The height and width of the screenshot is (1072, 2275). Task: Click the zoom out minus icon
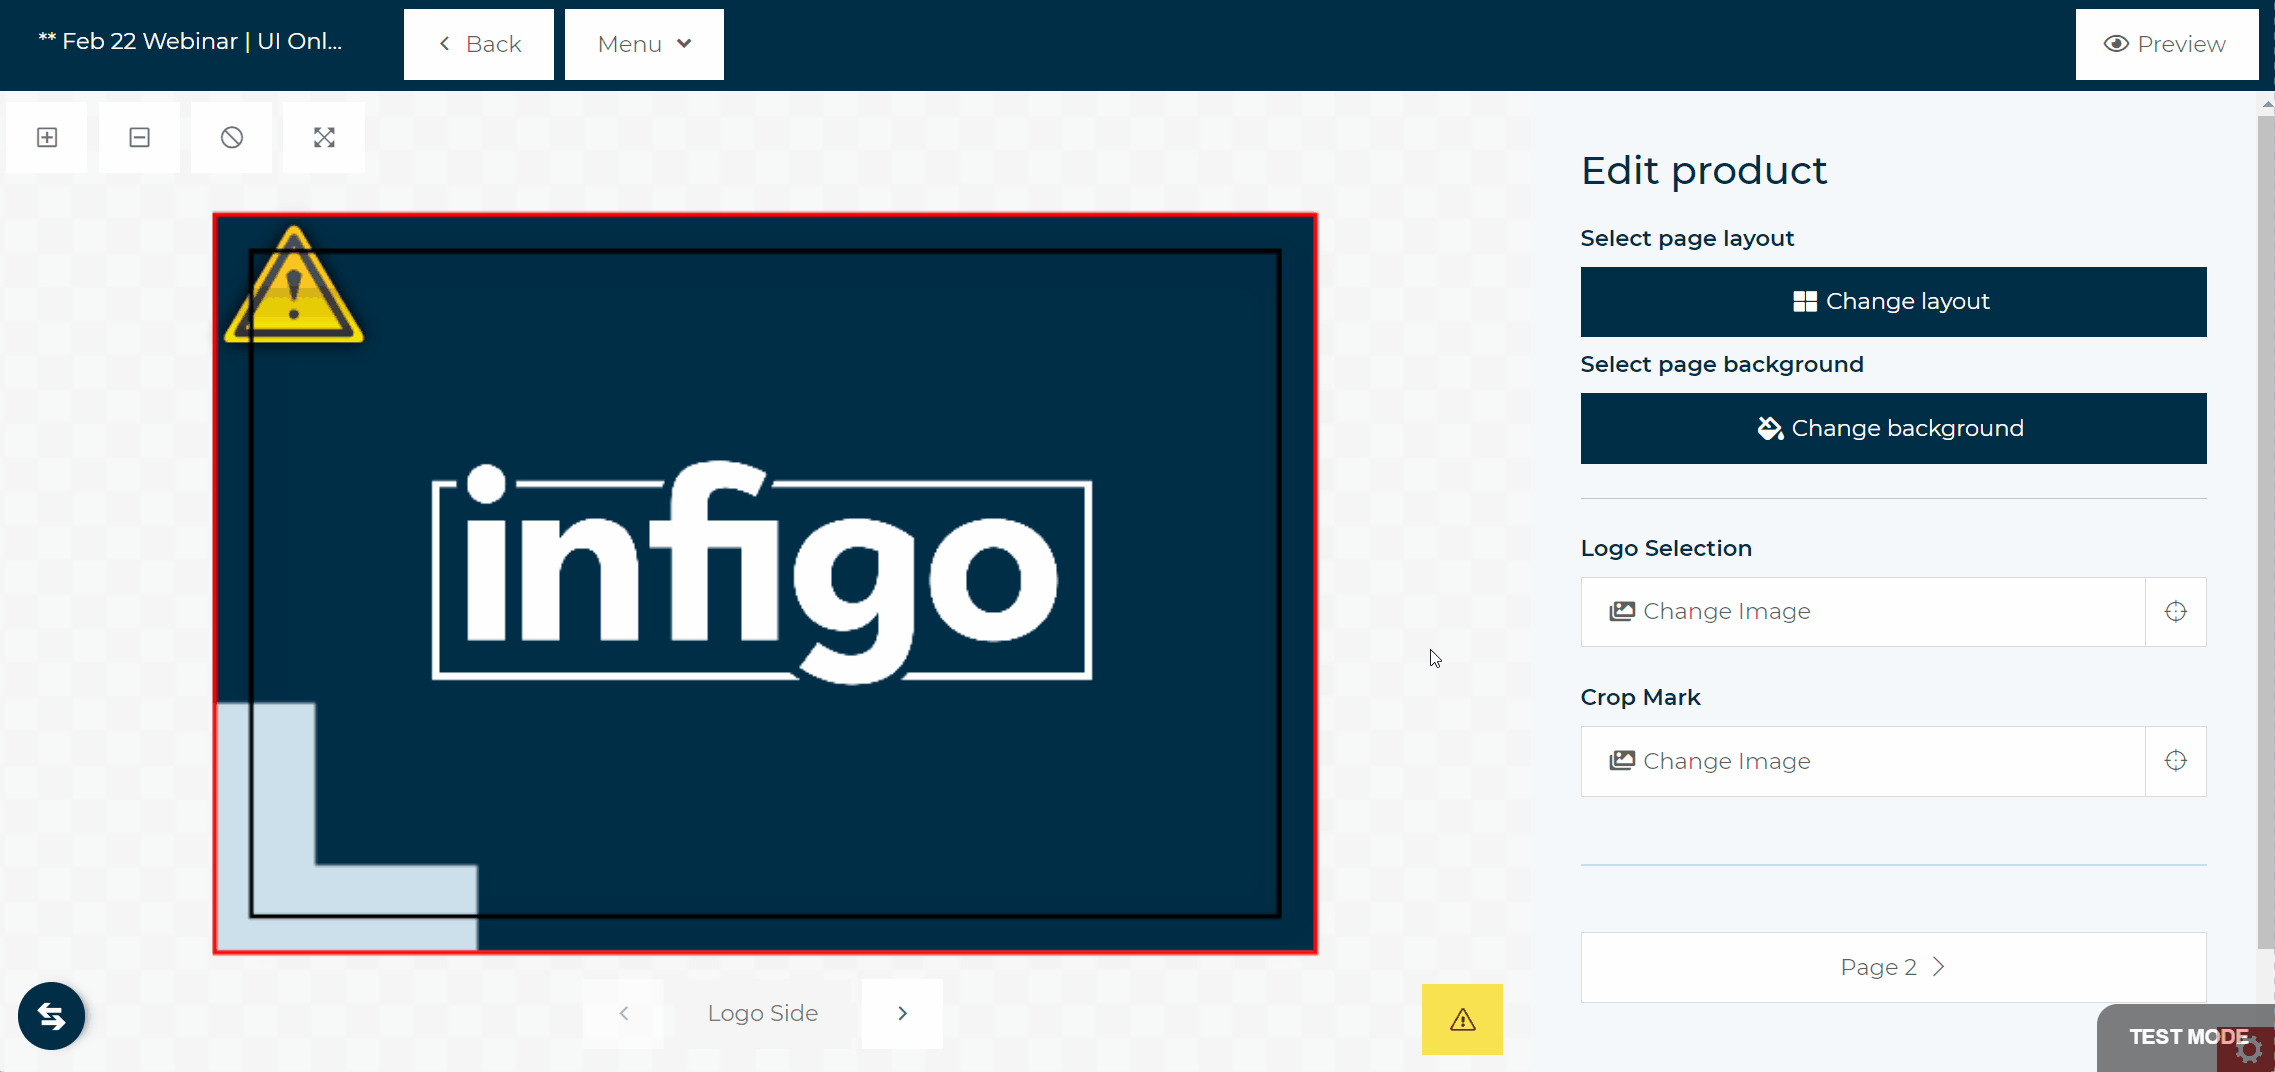[139, 137]
